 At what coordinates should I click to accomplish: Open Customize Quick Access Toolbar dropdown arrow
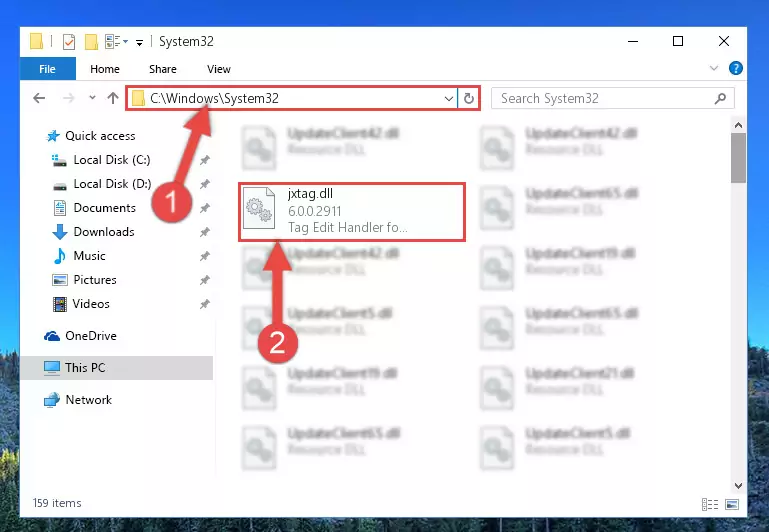[x=139, y=43]
